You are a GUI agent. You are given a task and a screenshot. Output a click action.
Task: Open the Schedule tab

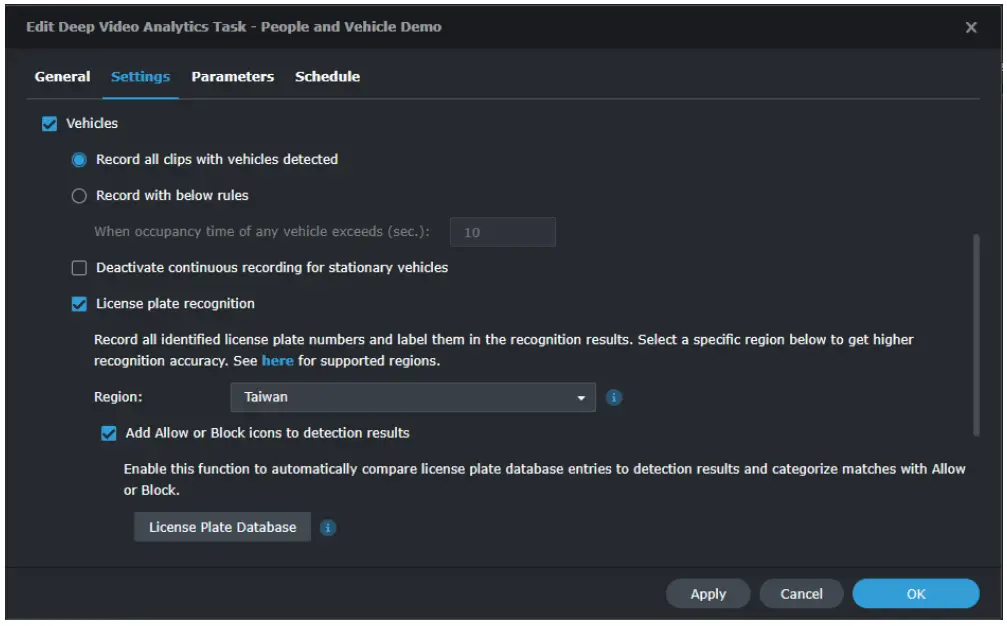point(325,76)
